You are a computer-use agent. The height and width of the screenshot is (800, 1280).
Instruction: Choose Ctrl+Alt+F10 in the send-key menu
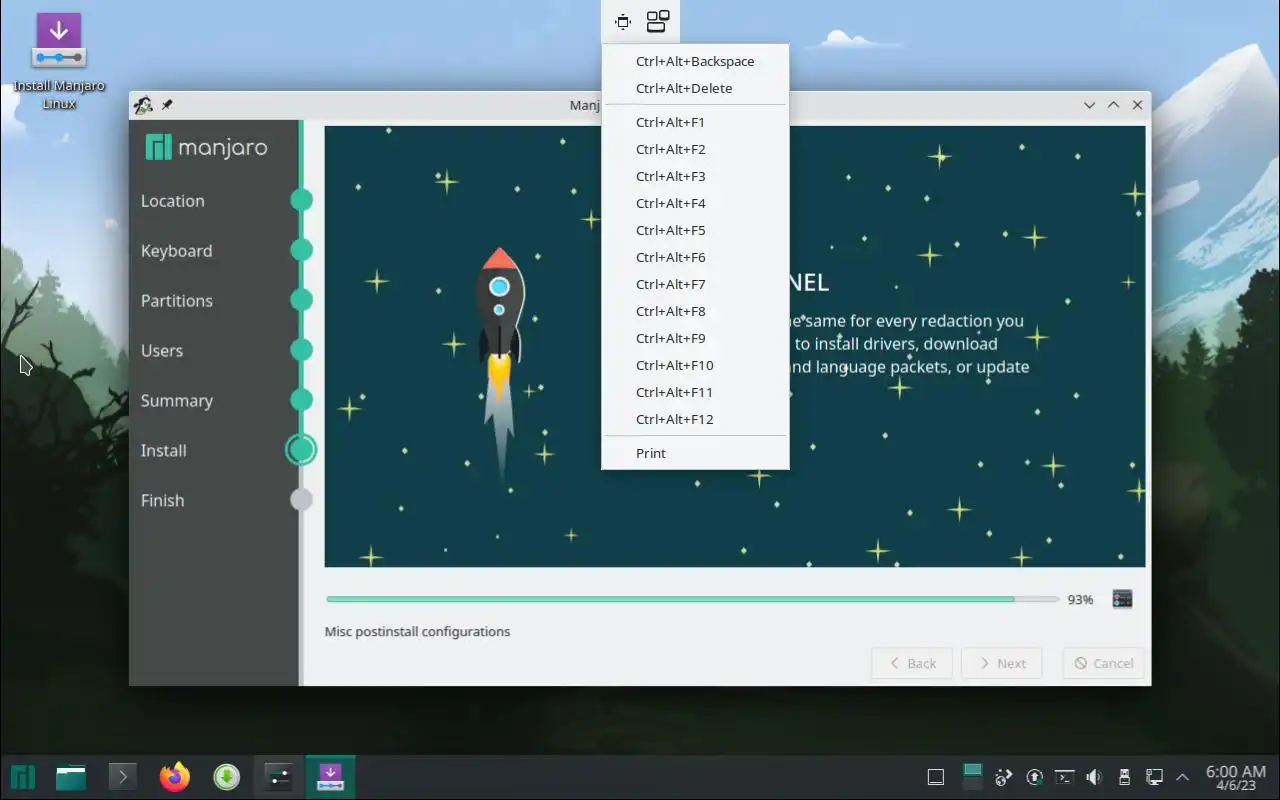pyautogui.click(x=695, y=365)
